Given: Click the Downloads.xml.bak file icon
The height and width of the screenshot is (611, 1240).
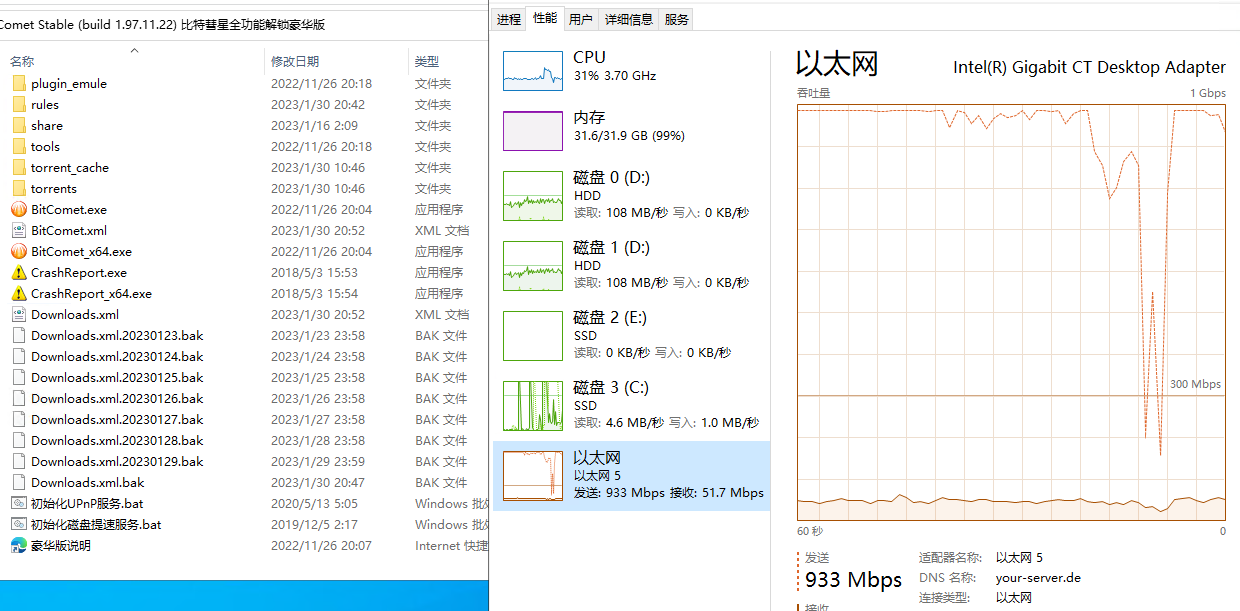Looking at the screenshot, I should tap(19, 483).
